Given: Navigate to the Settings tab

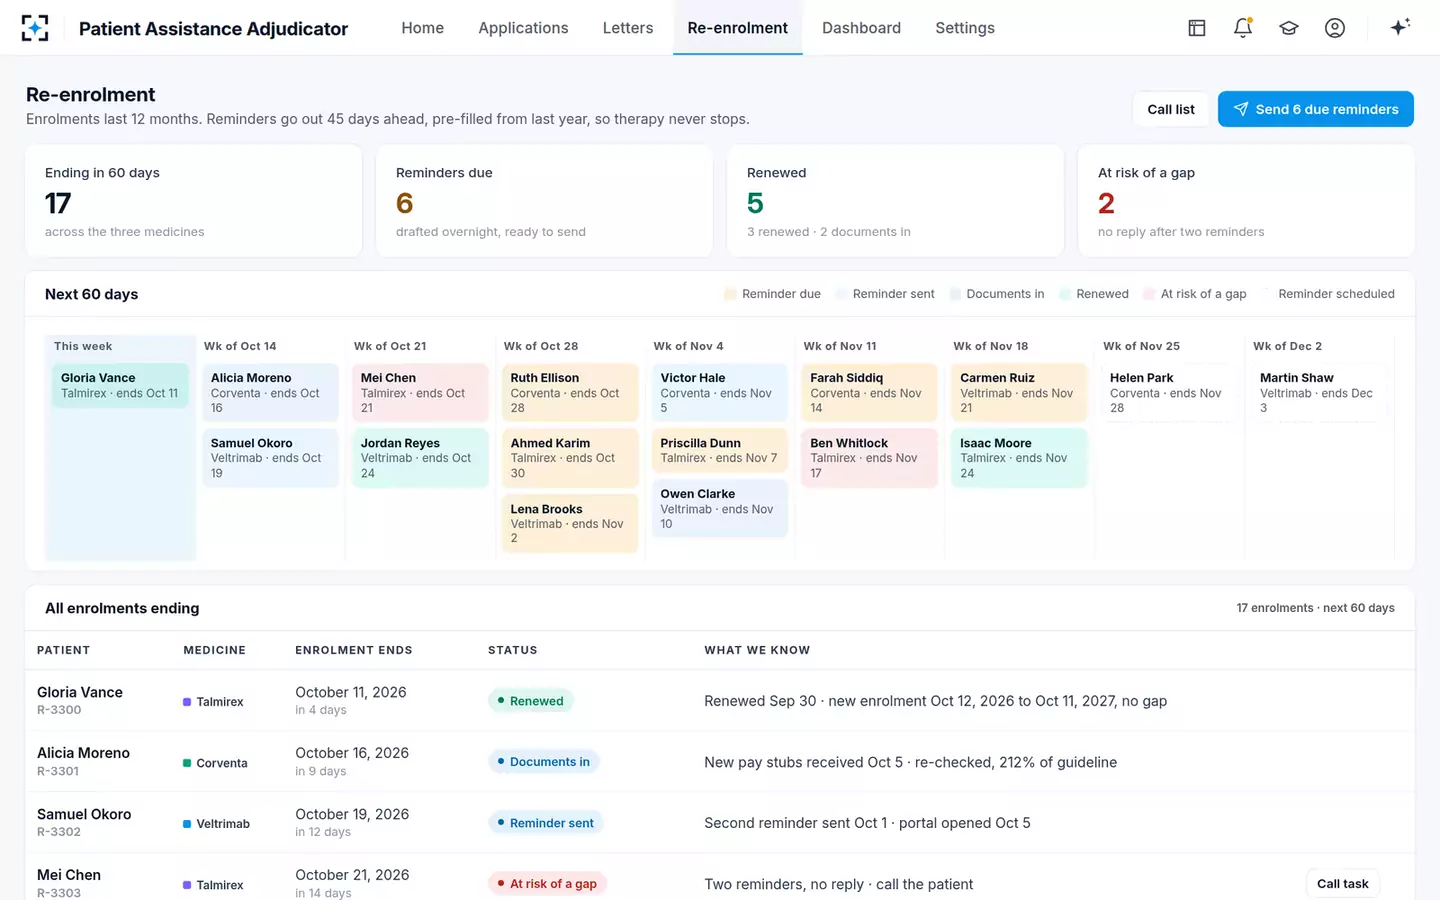Looking at the screenshot, I should pos(965,28).
